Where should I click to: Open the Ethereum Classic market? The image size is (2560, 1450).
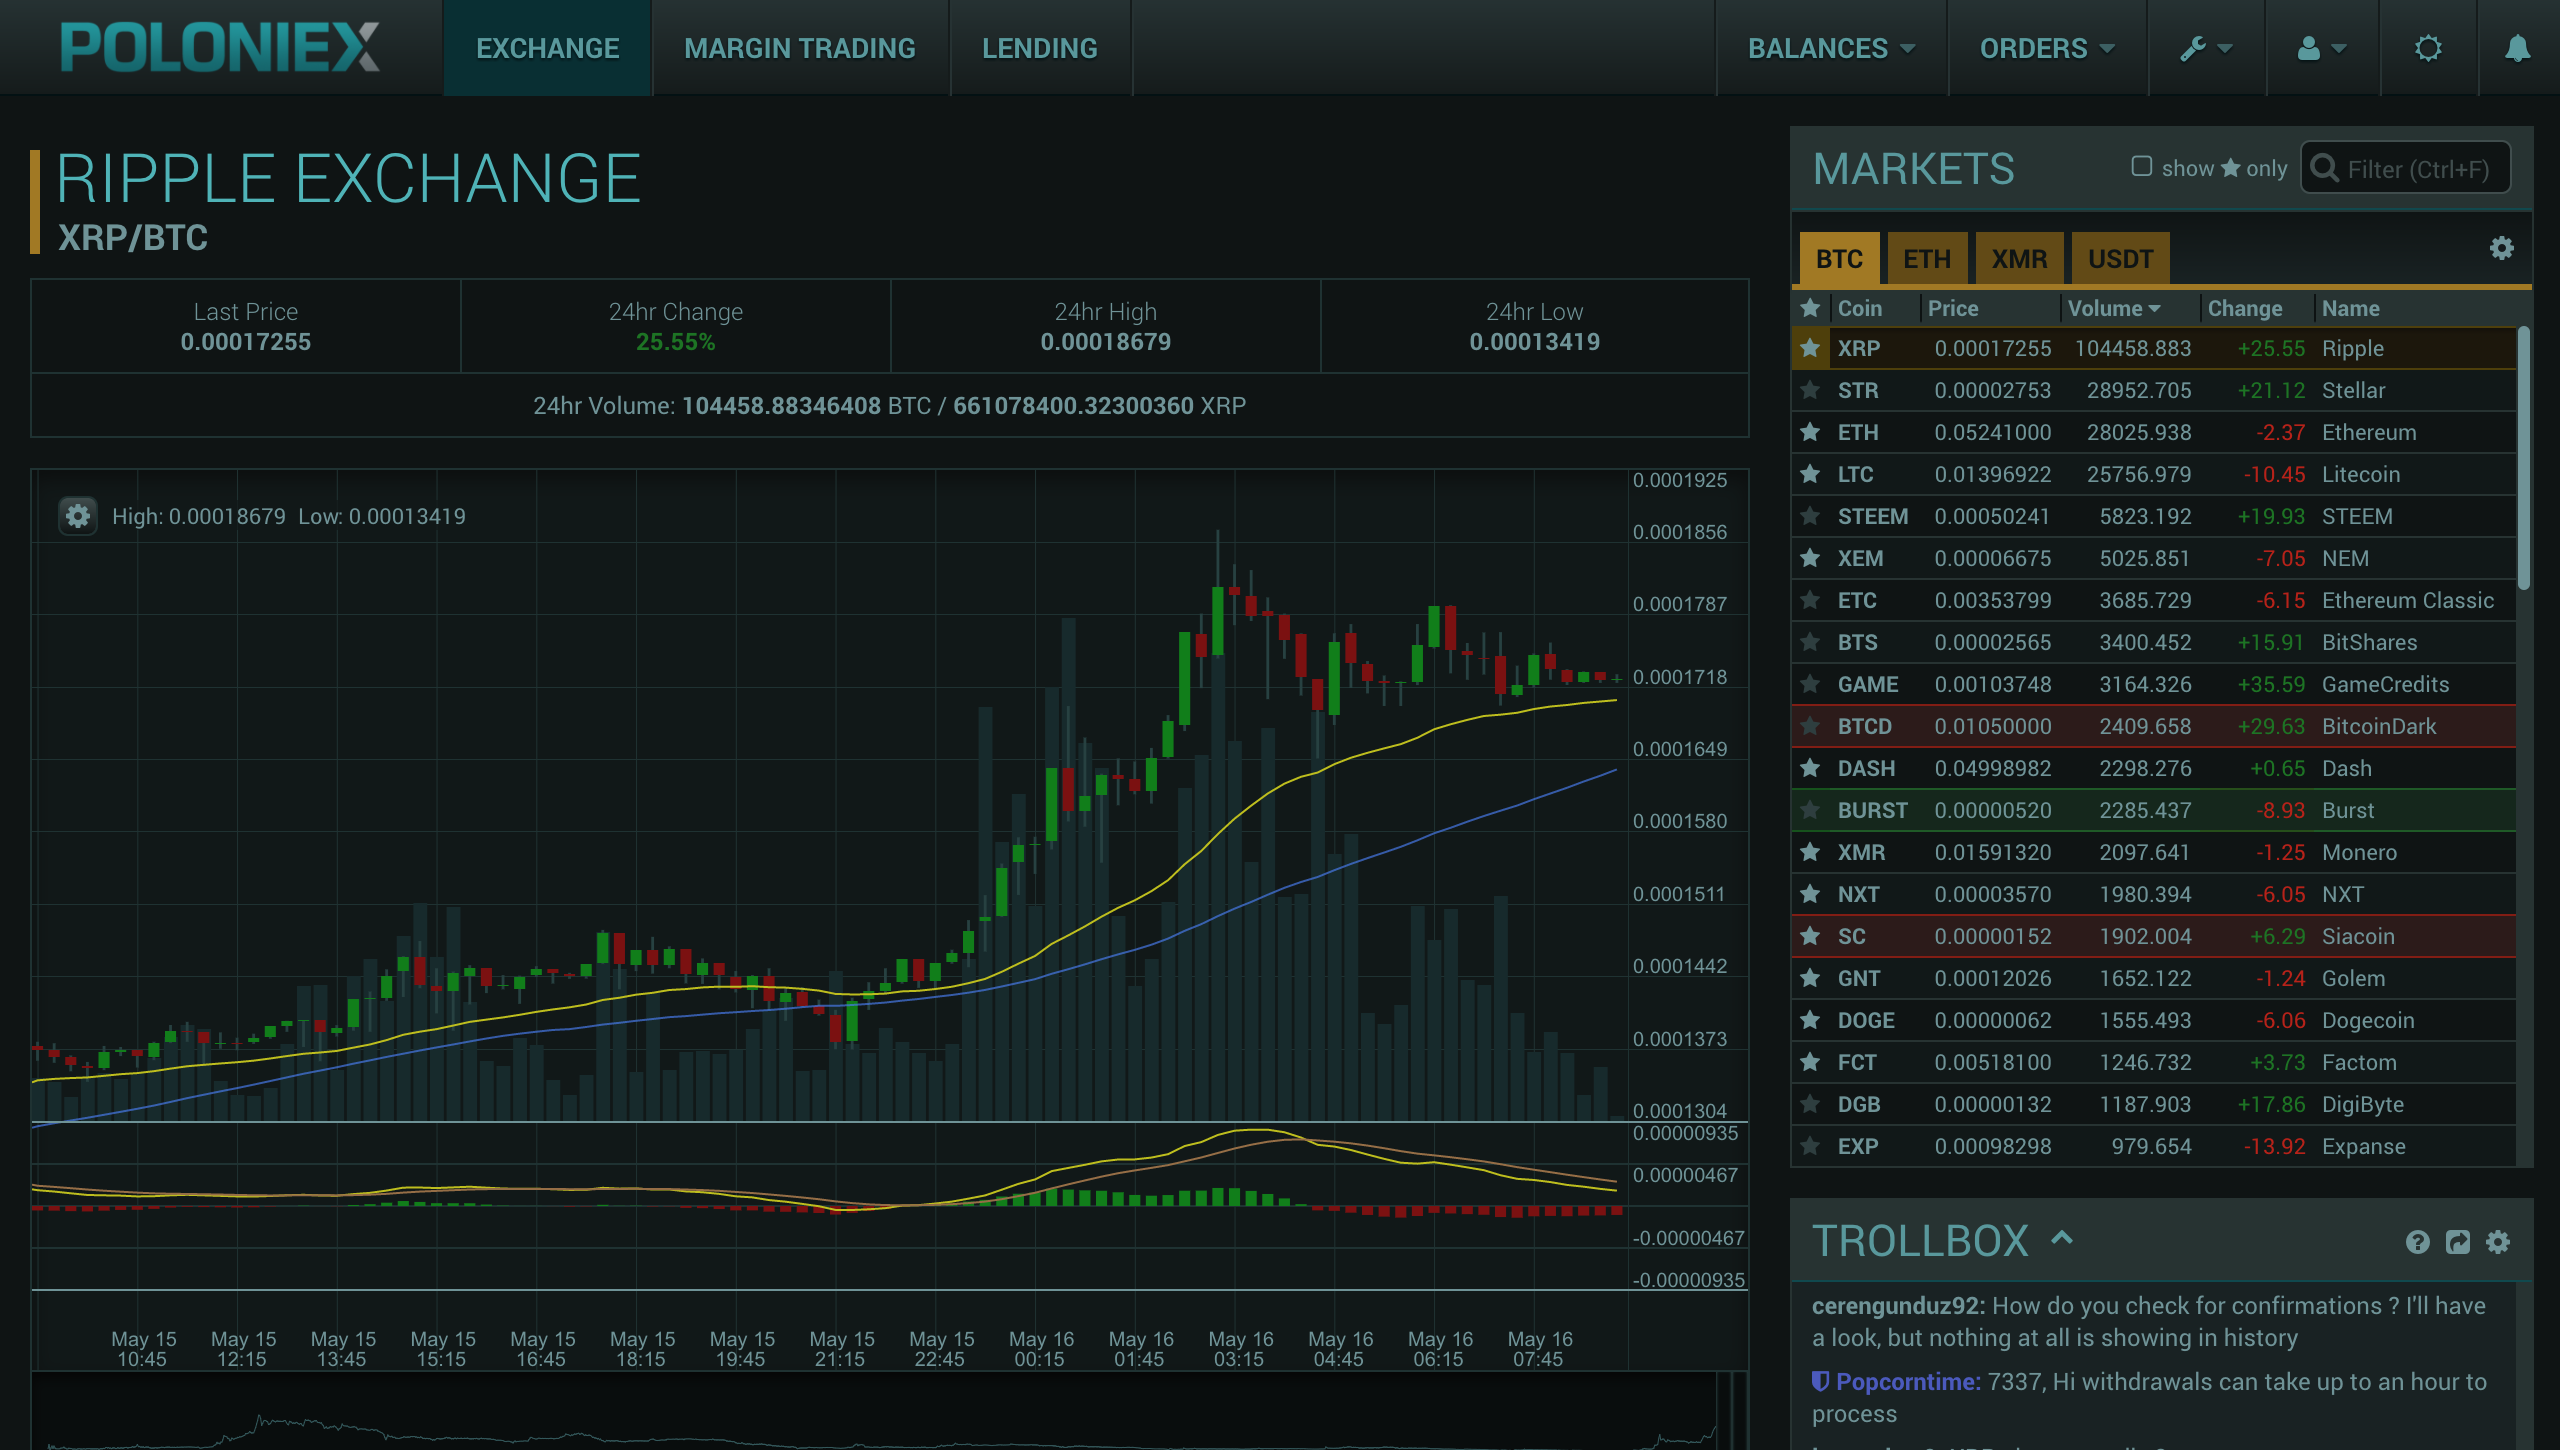coord(2154,600)
